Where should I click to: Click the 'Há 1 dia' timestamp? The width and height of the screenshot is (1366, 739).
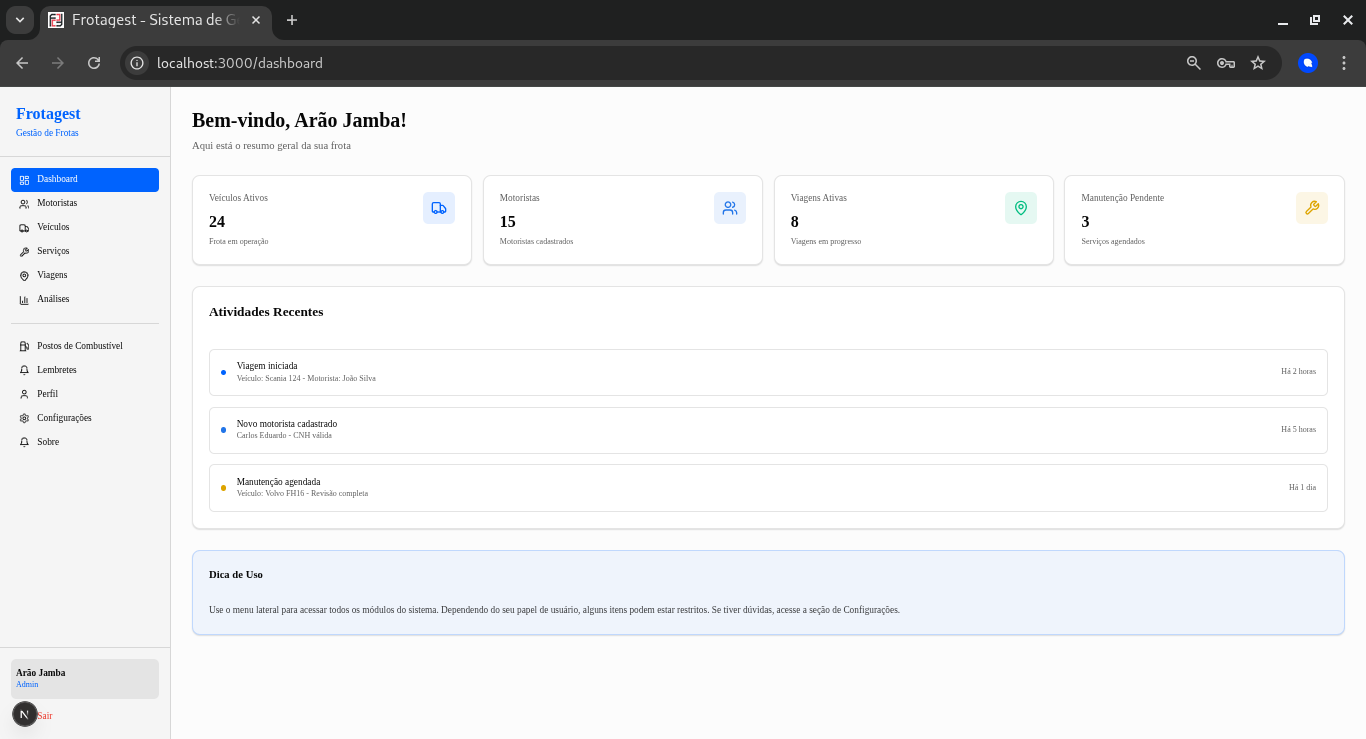coord(1302,488)
